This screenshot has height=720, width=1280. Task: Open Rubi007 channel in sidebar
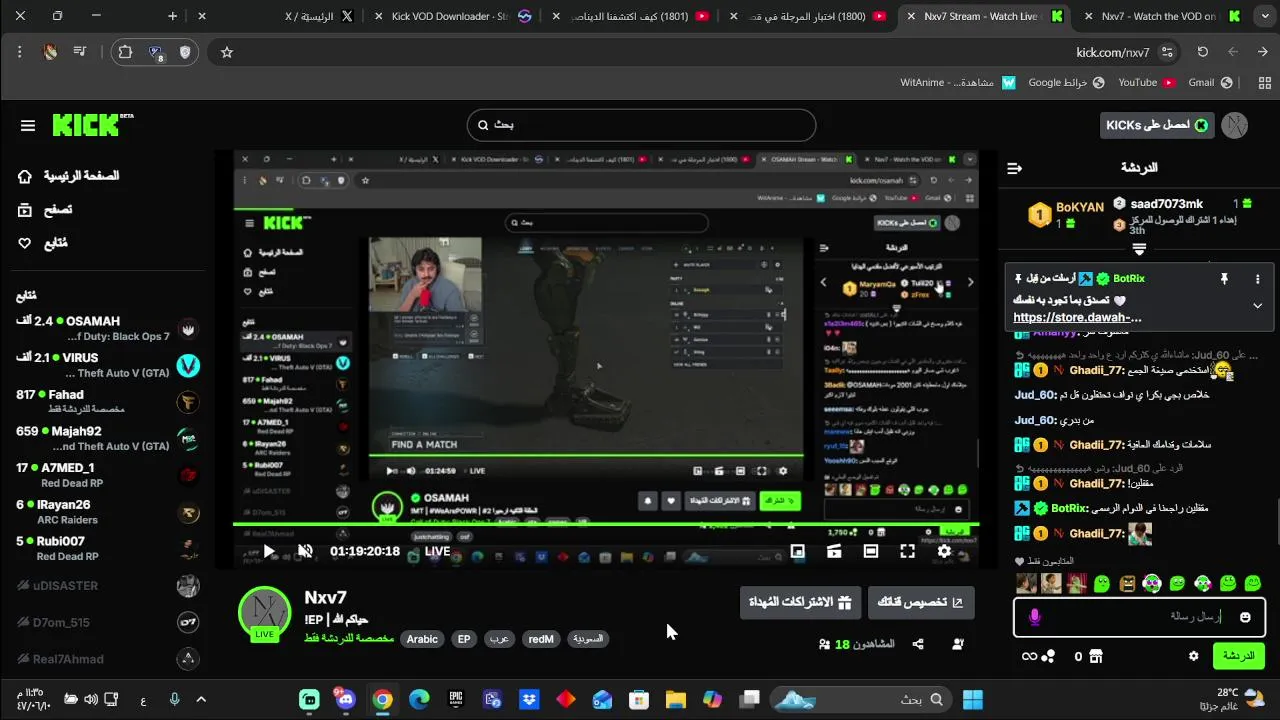coord(107,549)
